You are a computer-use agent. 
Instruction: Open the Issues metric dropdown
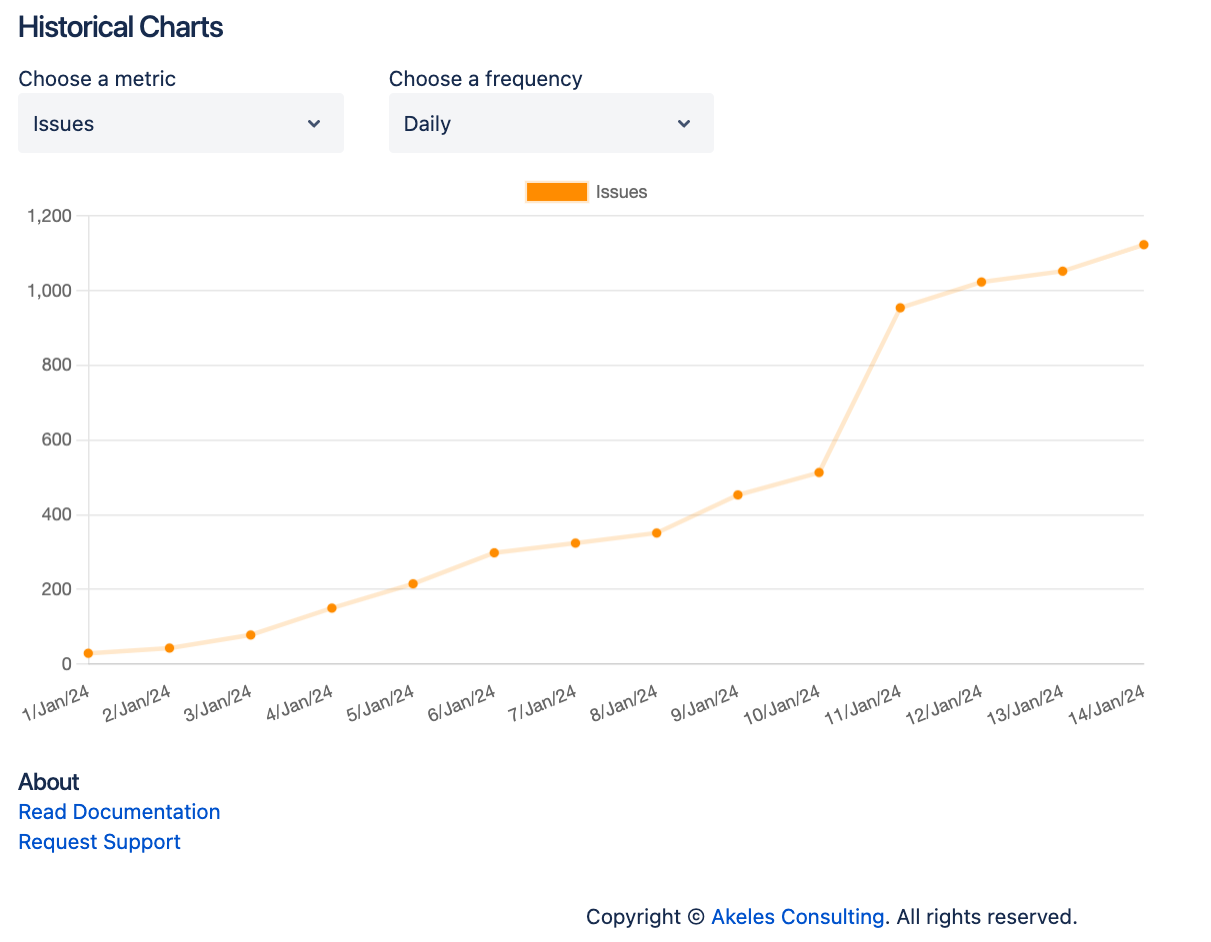click(180, 124)
